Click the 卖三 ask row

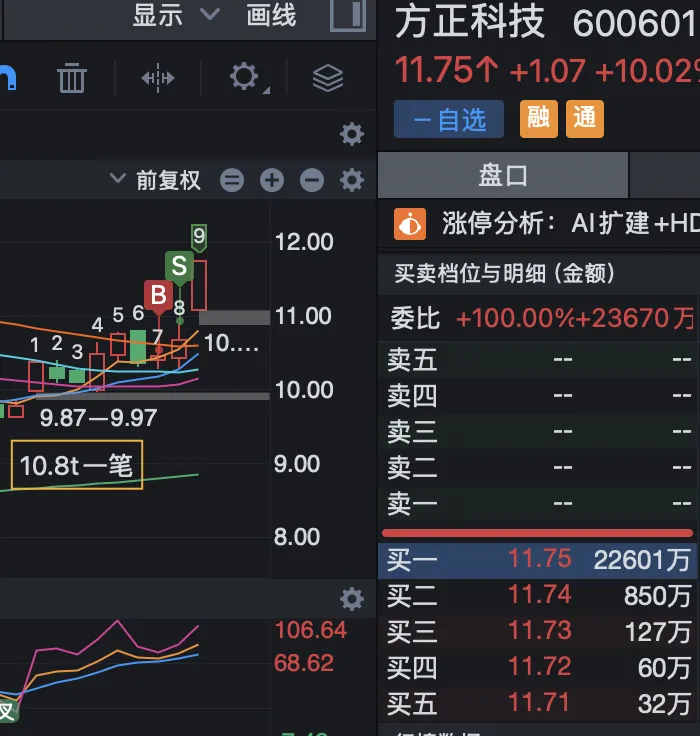click(538, 432)
